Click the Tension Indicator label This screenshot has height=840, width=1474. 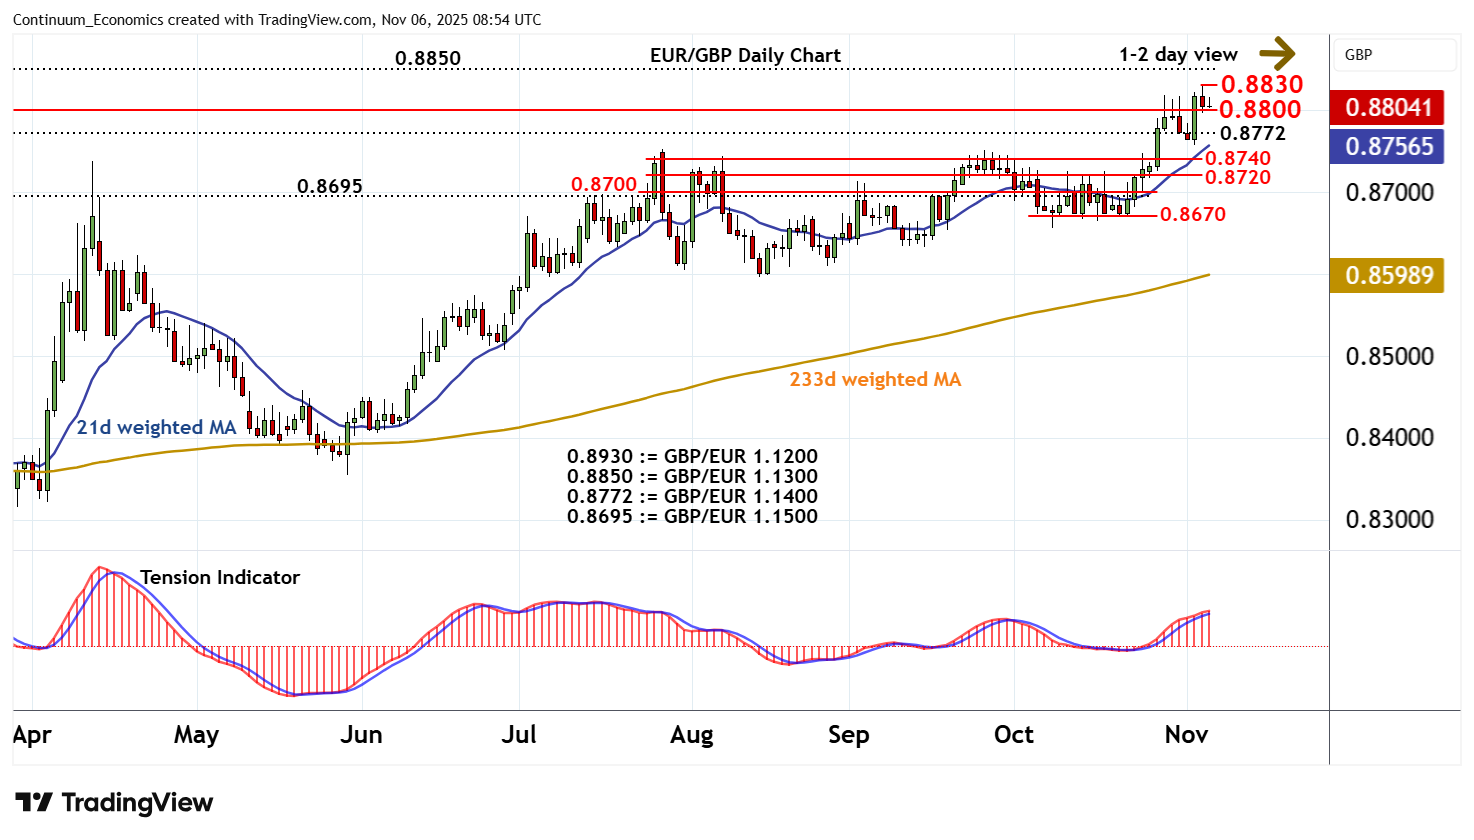pos(220,577)
